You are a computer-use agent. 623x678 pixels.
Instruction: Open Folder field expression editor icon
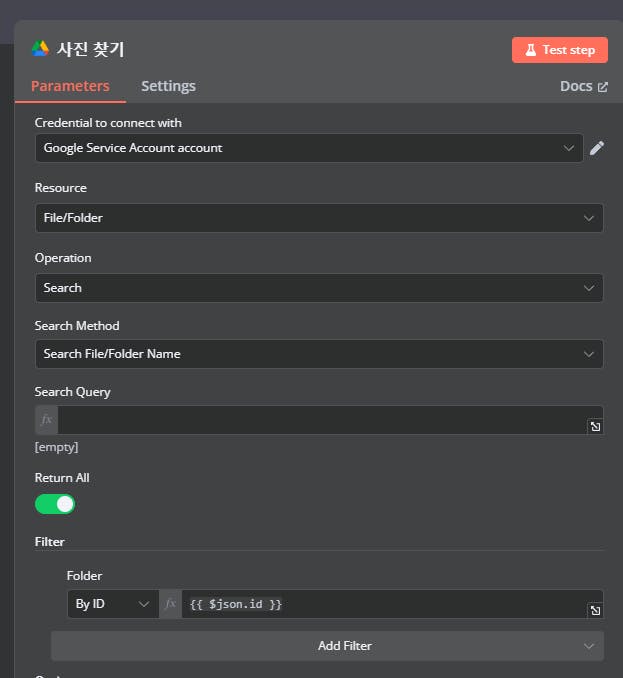[595, 611]
